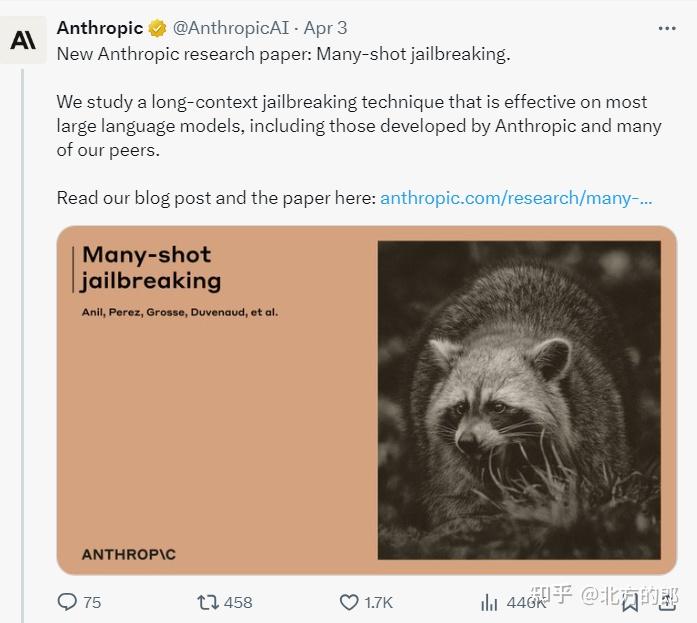Like the tweet with the heart icon
The image size is (697, 623).
pyautogui.click(x=349, y=602)
